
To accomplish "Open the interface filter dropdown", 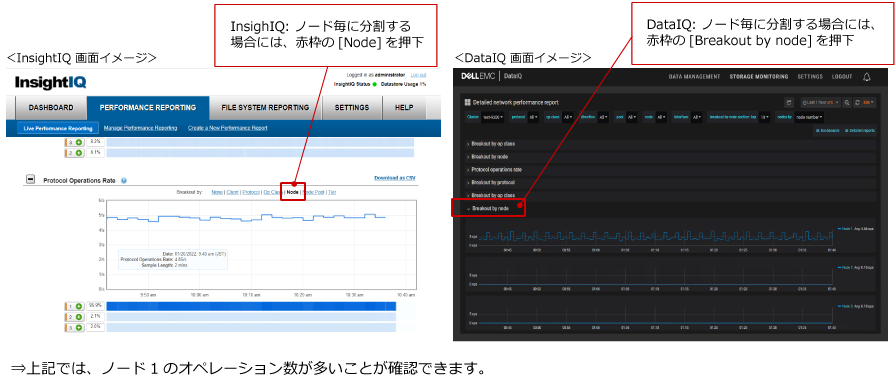I will (697, 117).
